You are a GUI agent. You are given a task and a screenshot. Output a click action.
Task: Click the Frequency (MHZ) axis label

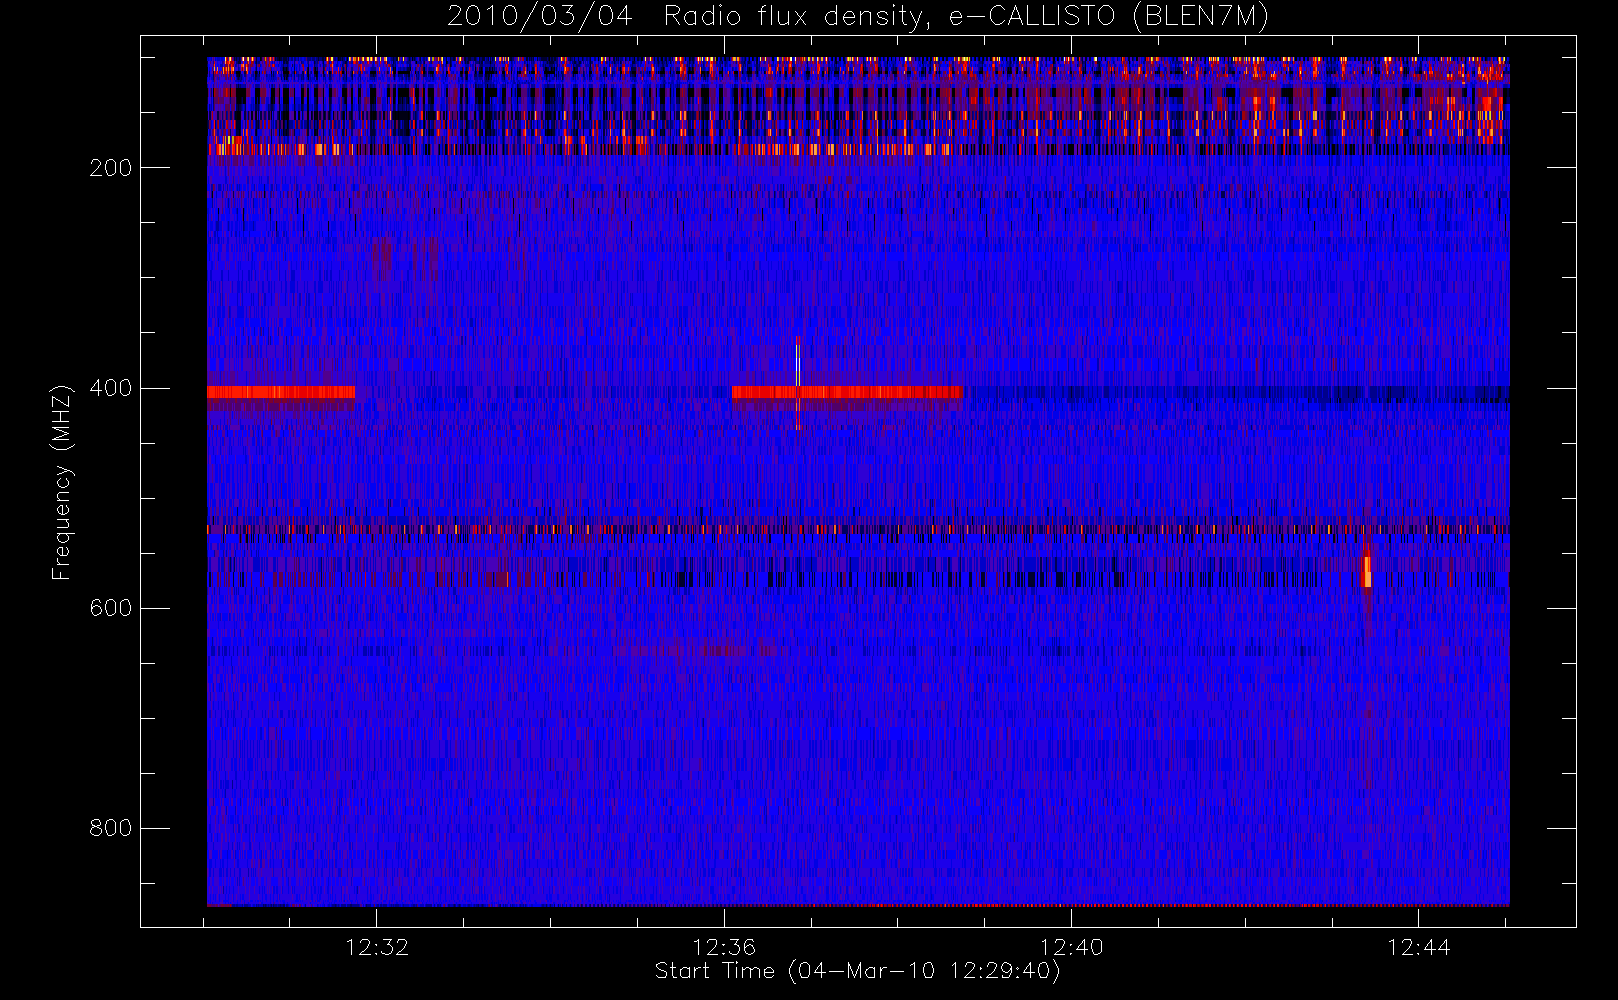click(x=62, y=481)
